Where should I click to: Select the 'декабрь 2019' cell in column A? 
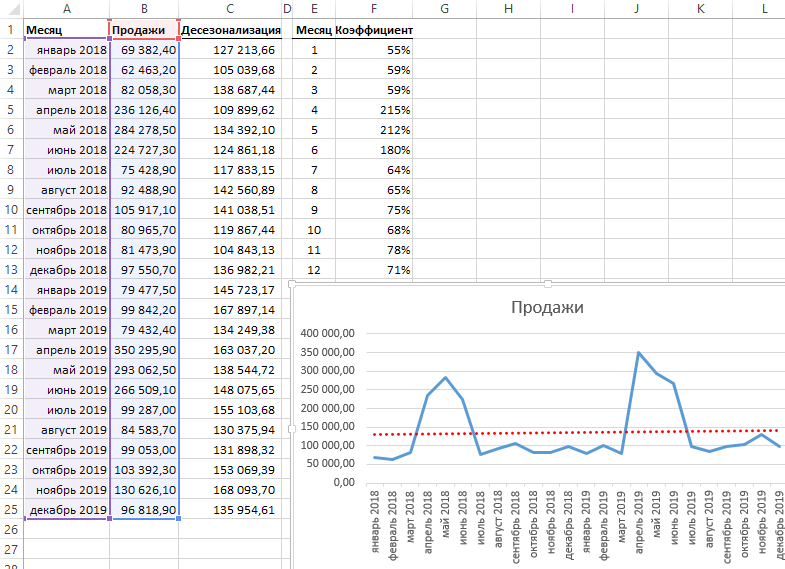(65, 510)
